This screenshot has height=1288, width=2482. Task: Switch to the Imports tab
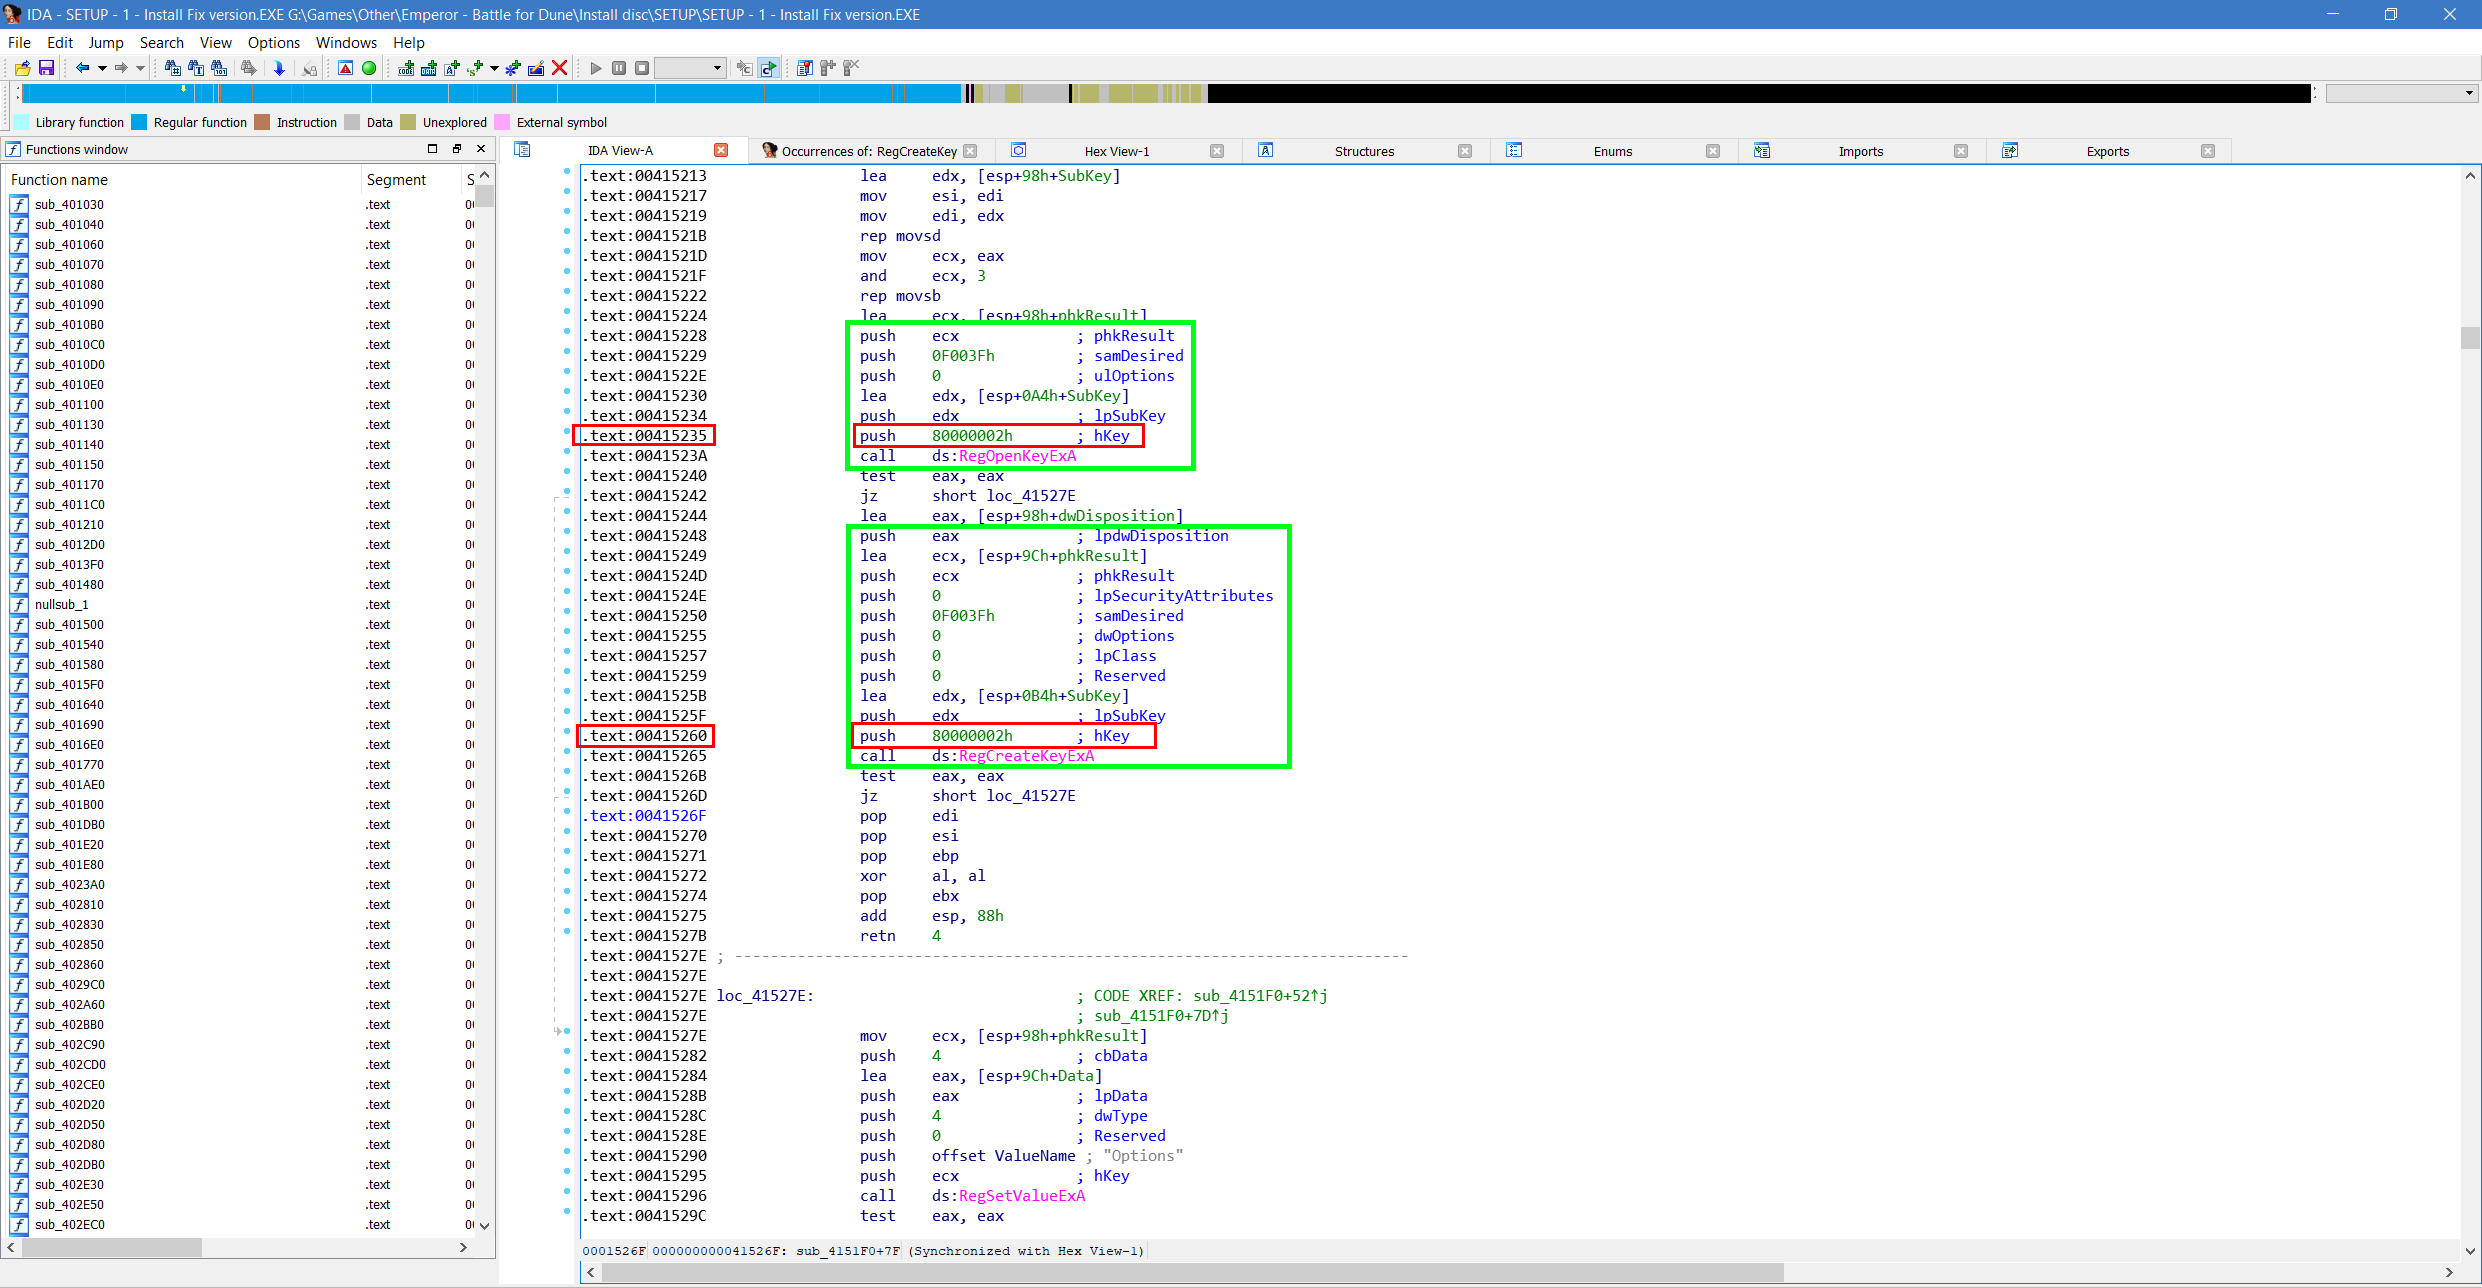coord(1860,151)
